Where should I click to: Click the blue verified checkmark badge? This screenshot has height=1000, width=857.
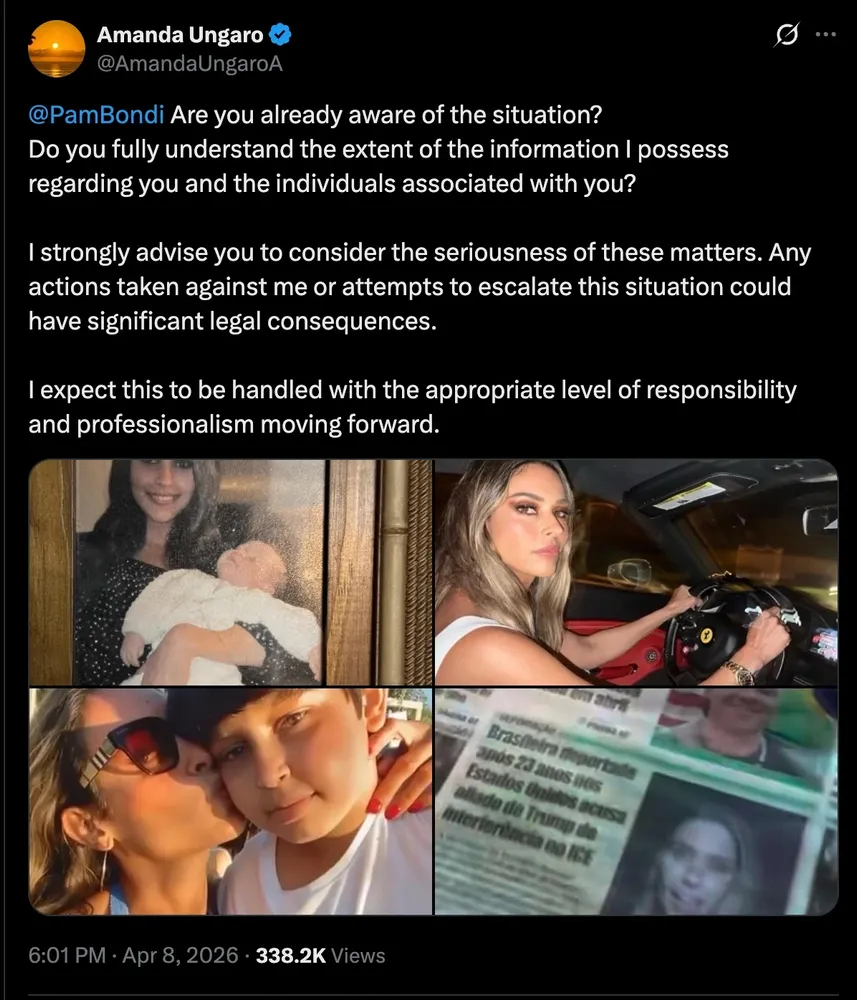point(280,34)
